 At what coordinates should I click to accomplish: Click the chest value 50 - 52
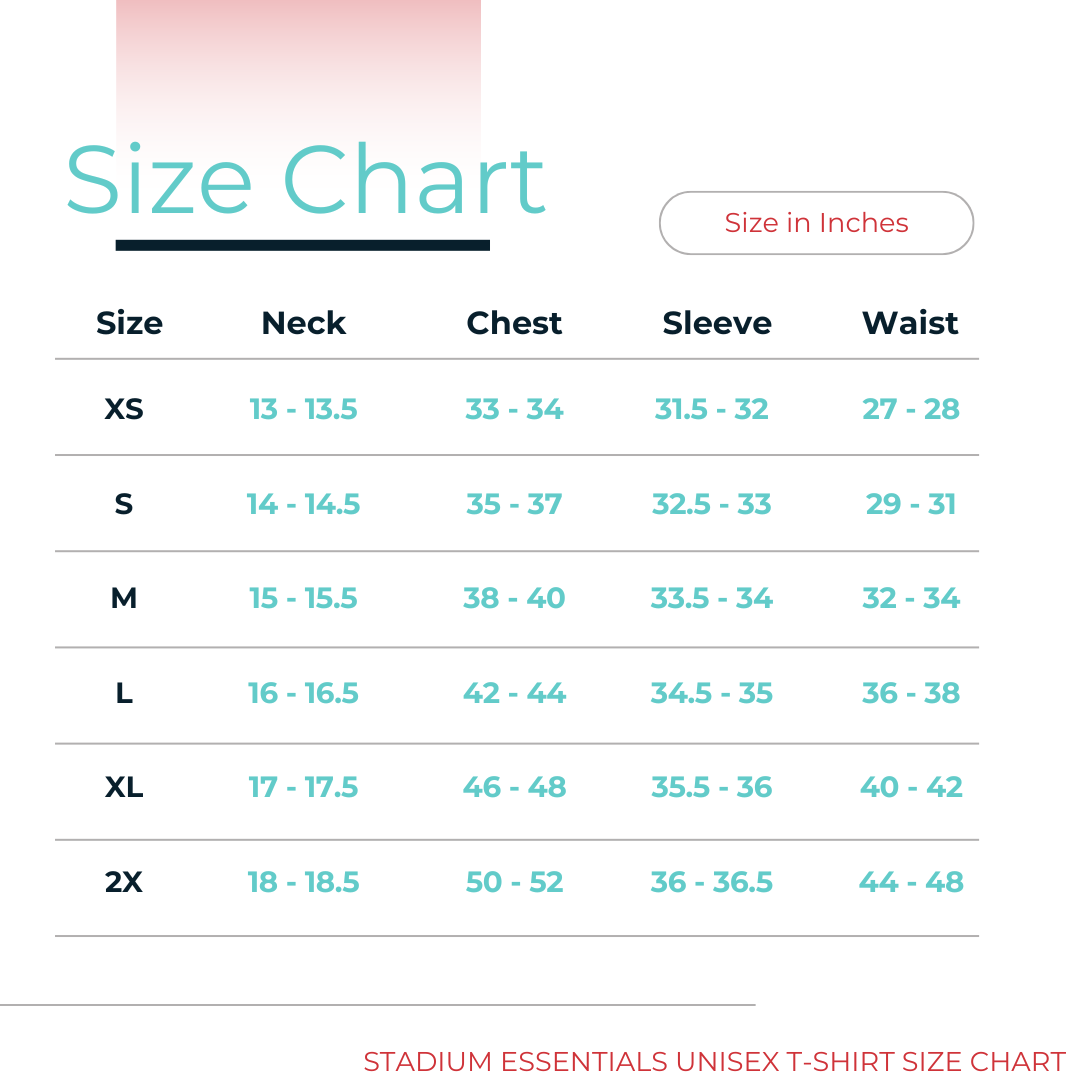tap(514, 882)
